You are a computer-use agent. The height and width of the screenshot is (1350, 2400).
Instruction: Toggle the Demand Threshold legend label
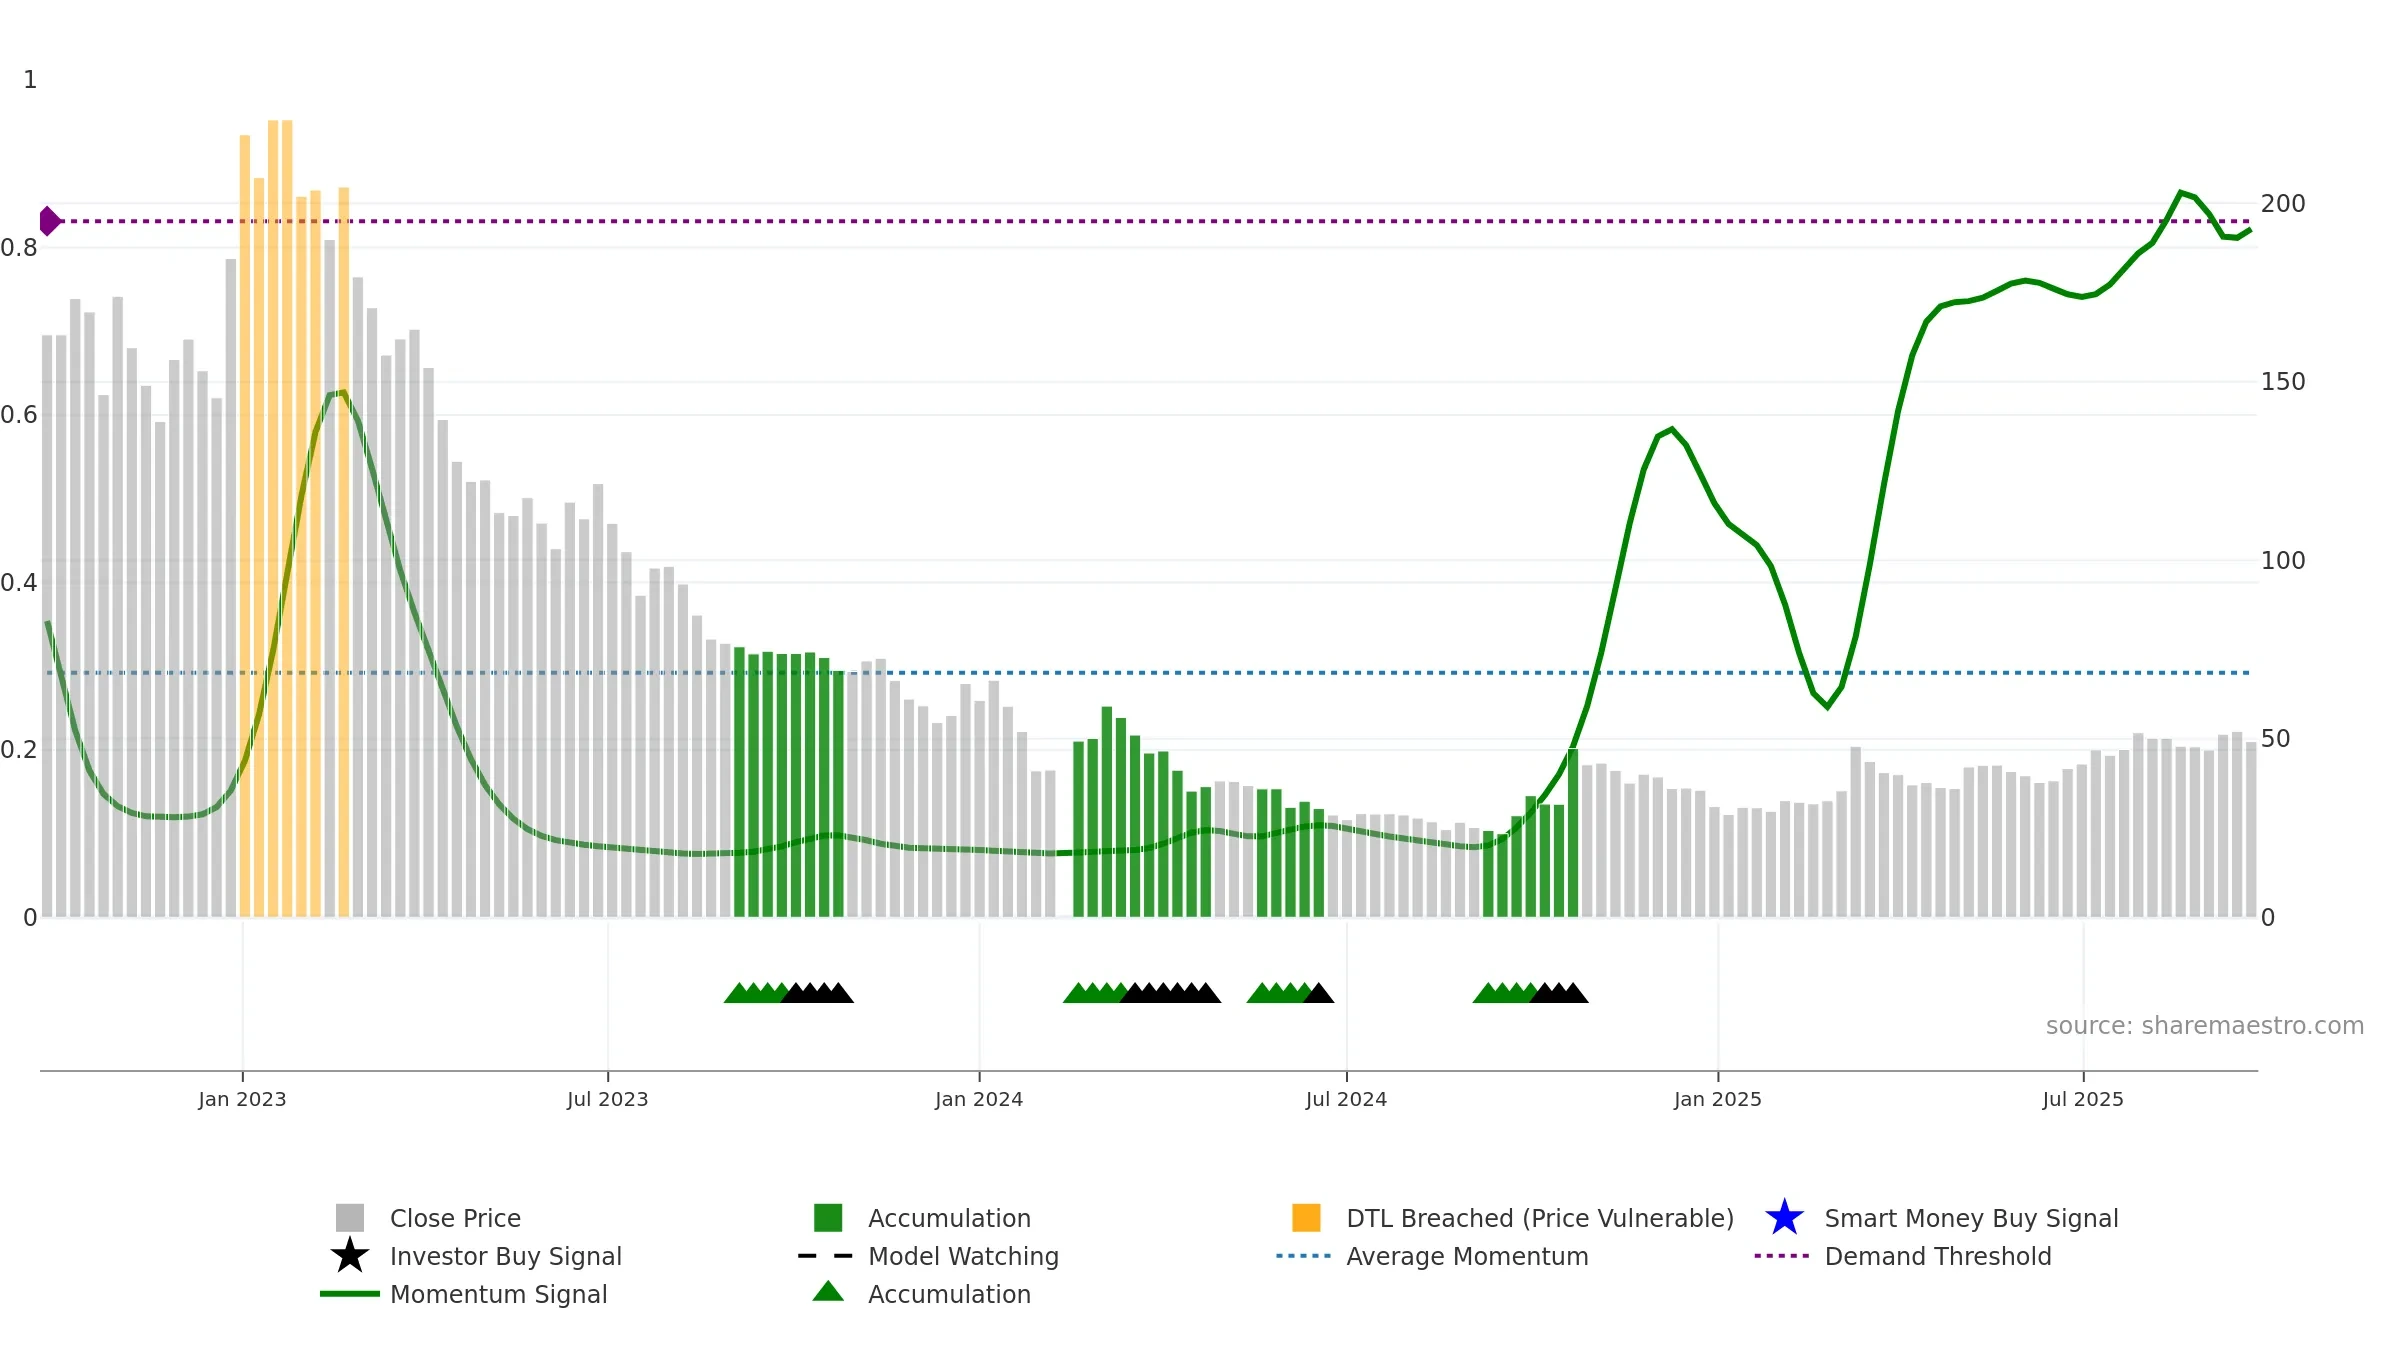pyautogui.click(x=1938, y=1256)
